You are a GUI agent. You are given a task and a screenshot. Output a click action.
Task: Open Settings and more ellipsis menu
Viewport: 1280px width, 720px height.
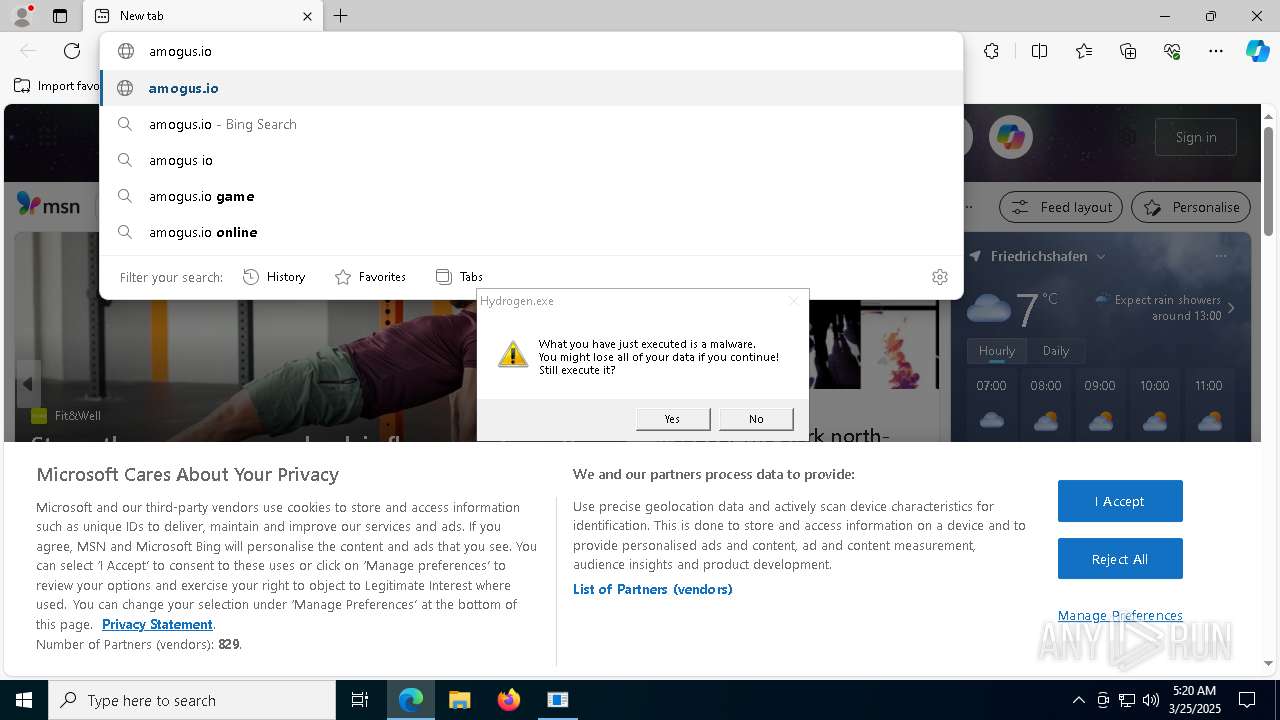[1216, 51]
